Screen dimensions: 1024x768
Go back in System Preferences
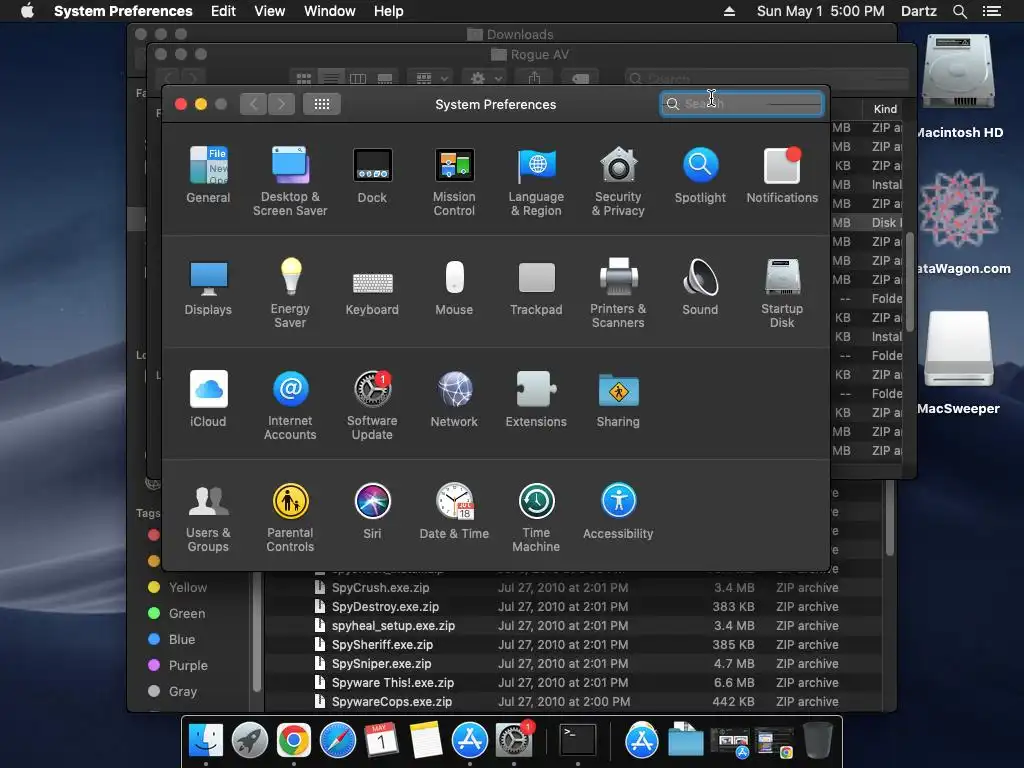pyautogui.click(x=253, y=104)
